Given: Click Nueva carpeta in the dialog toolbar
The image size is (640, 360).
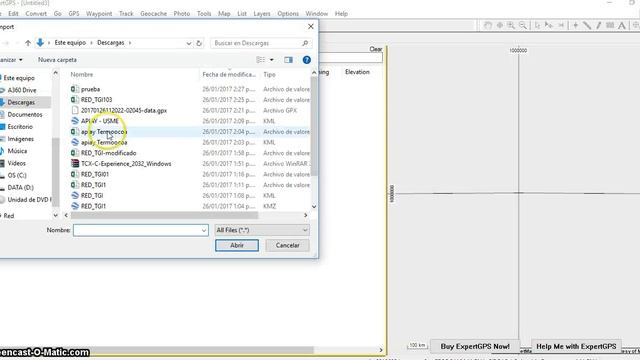Looking at the screenshot, I should click(x=57, y=60).
